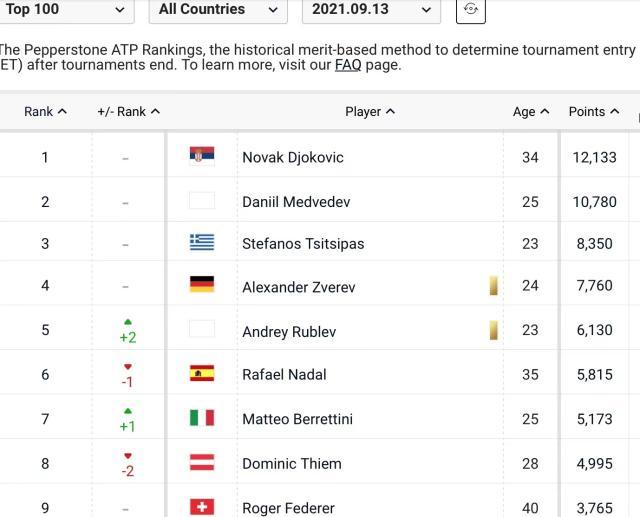
Task: Click Swiss flag beside Roger Federer
Action: 202,507
